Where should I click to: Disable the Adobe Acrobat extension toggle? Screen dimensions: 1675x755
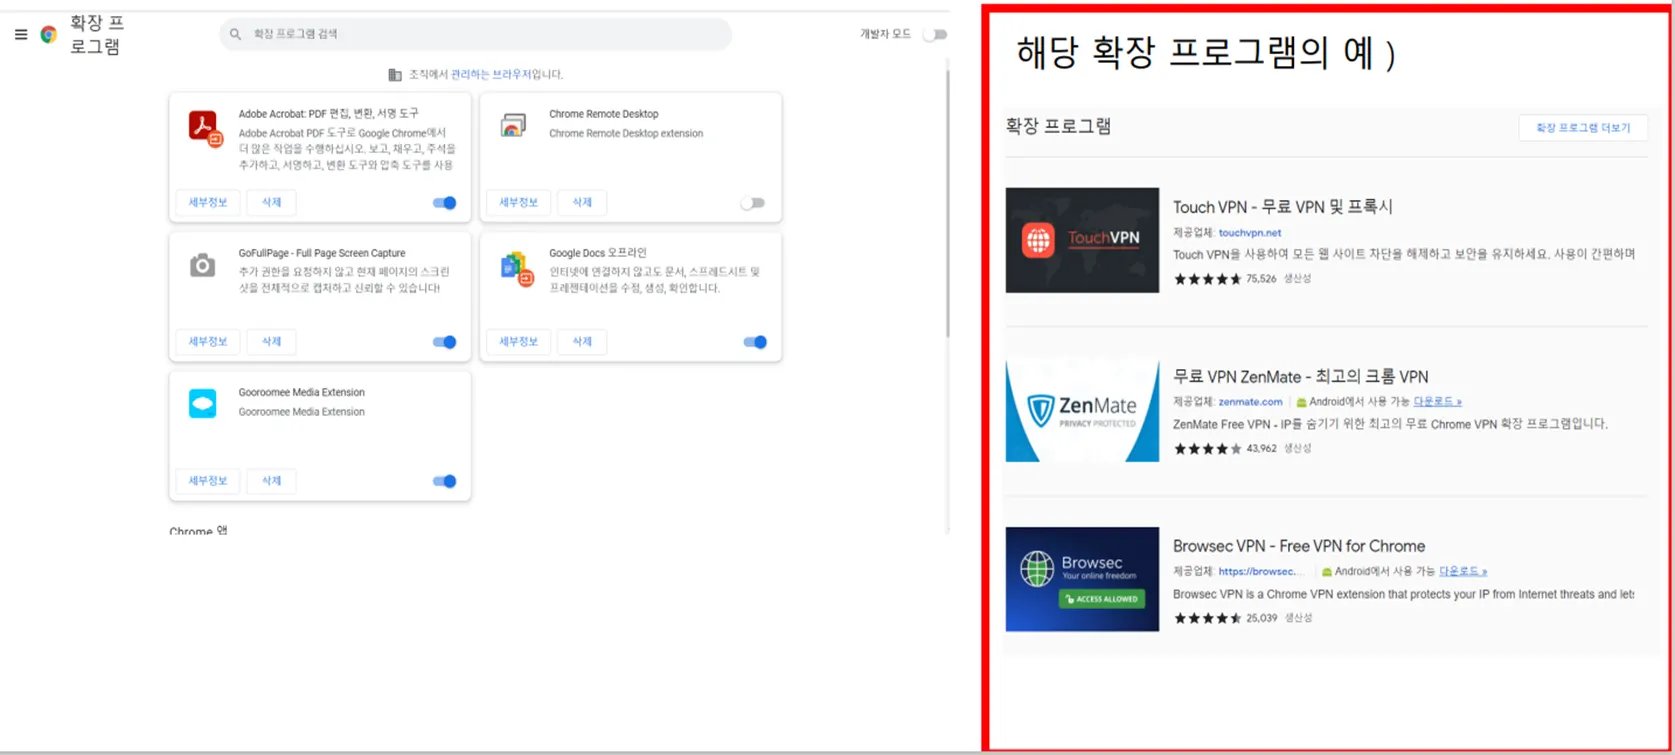[x=445, y=203]
